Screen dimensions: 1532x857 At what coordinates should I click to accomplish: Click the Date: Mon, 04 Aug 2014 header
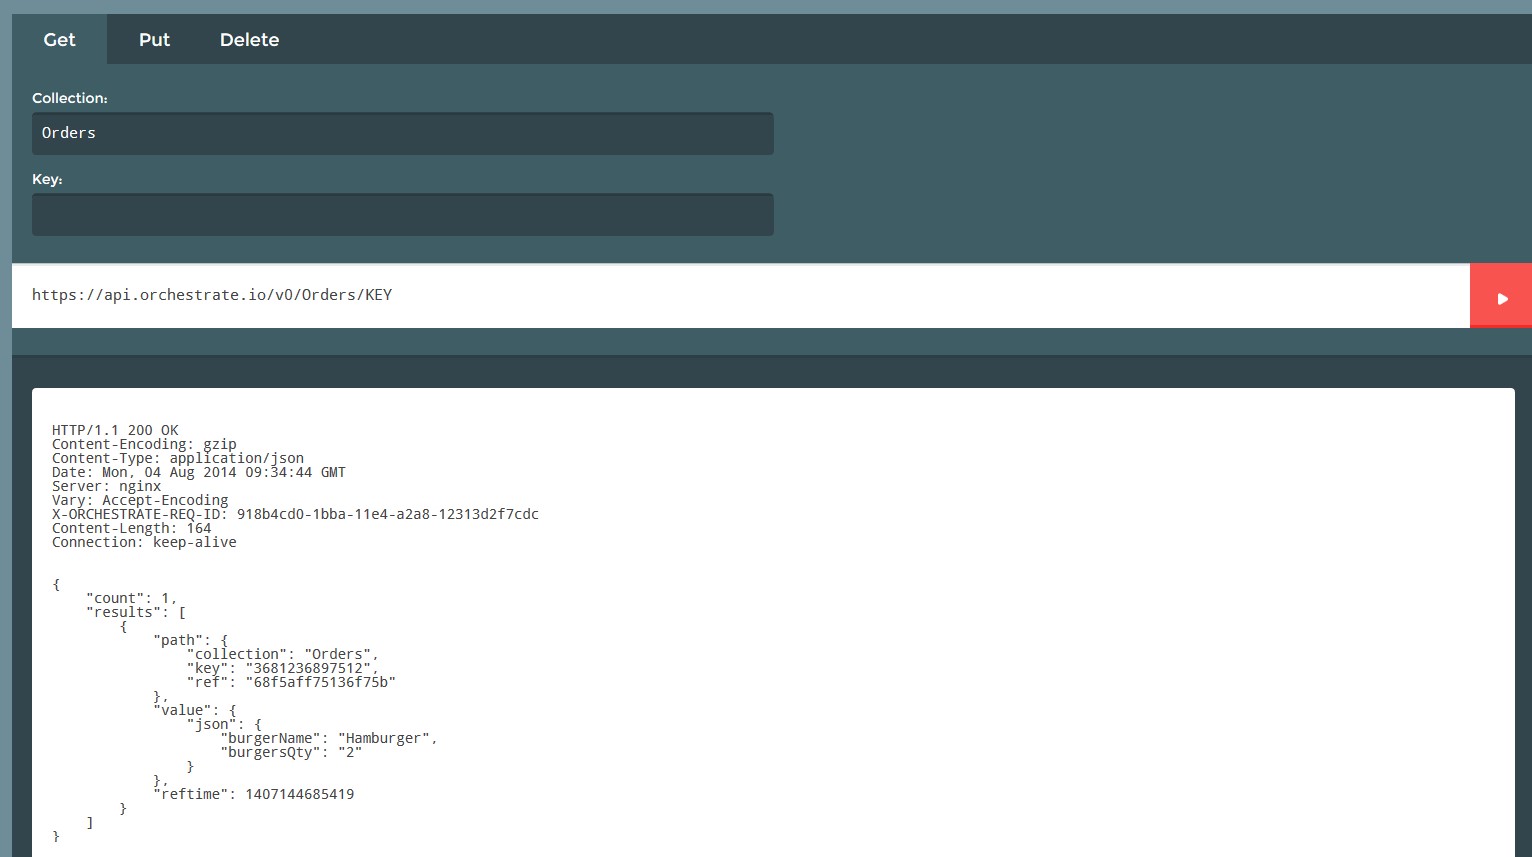coord(199,472)
